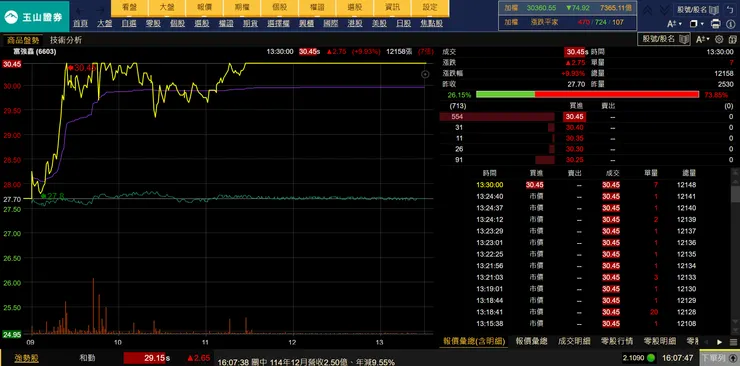740x366 pixels.
Task: Open the 大盤 yellow menu
Action: (167, 8)
